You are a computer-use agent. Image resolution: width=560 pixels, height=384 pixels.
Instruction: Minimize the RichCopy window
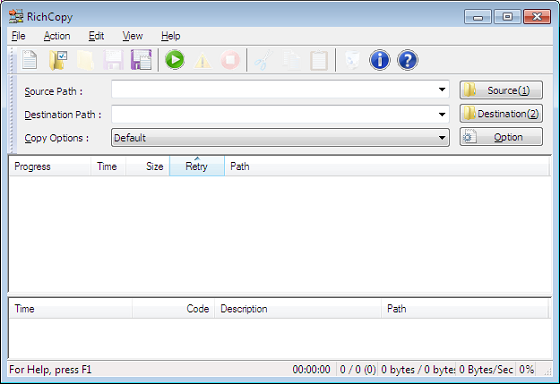(x=478, y=17)
